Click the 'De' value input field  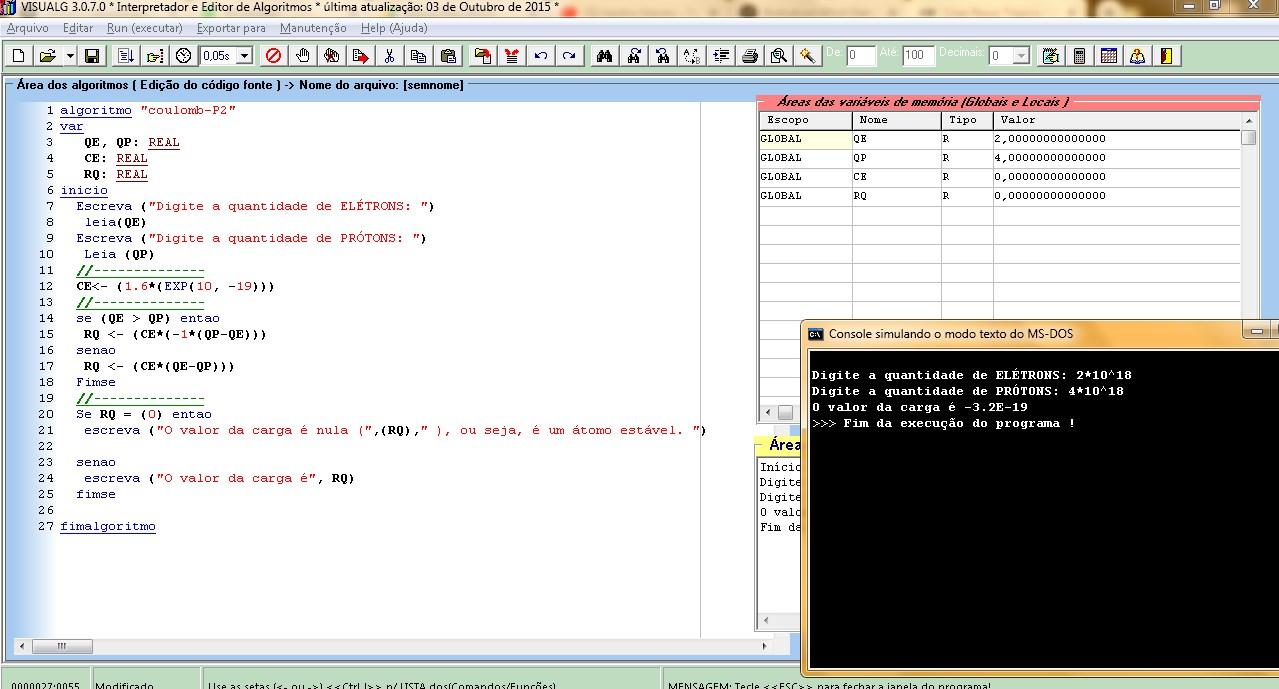861,56
